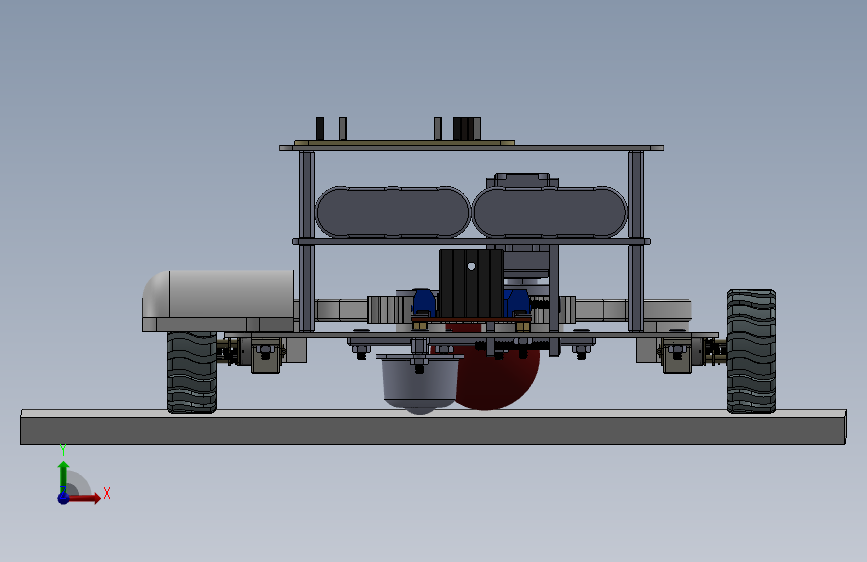Select the right rubber wheel of the robot
867x562 pixels.
[x=751, y=351]
